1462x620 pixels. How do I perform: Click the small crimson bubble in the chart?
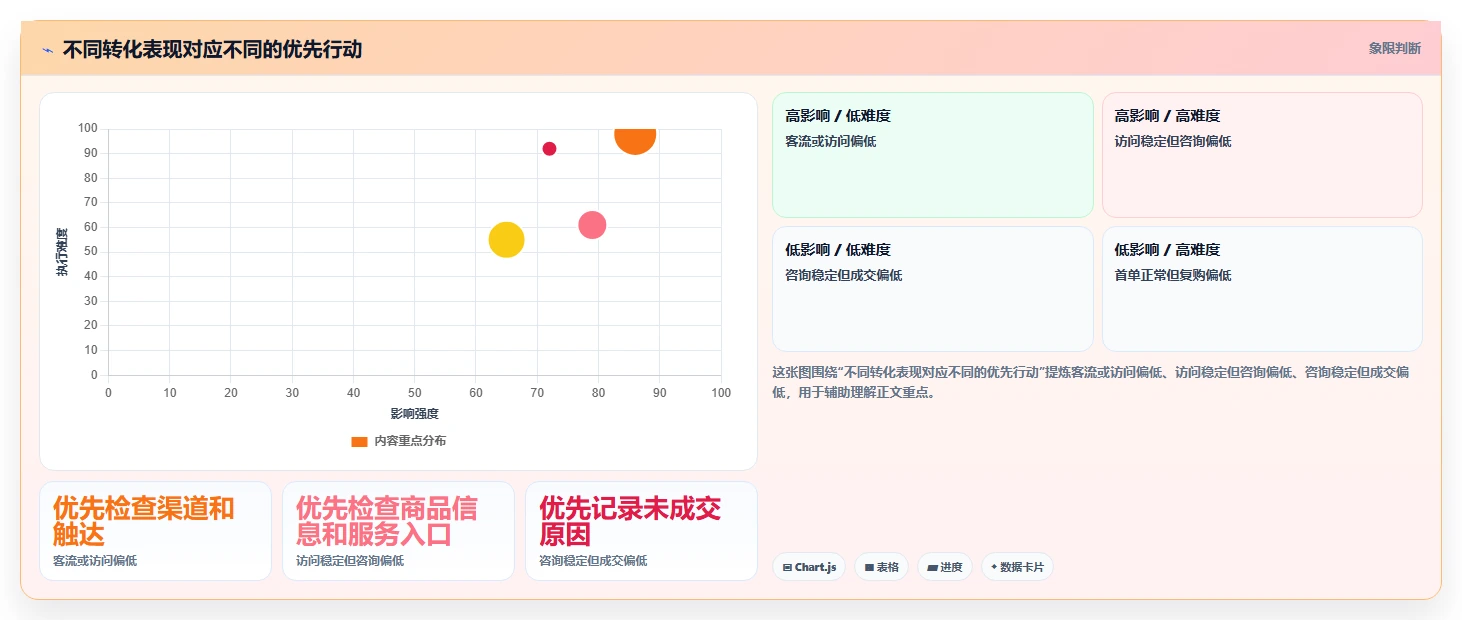pos(549,149)
